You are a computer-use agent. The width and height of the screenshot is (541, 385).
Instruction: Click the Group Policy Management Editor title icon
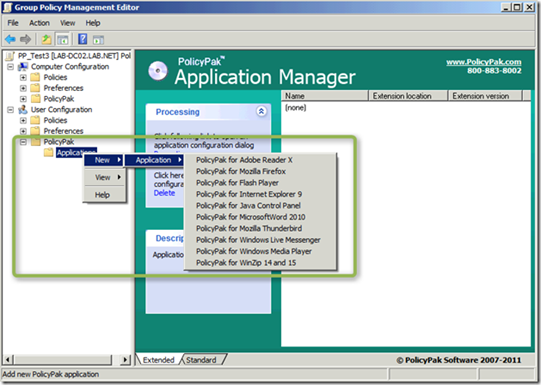coord(7,7)
